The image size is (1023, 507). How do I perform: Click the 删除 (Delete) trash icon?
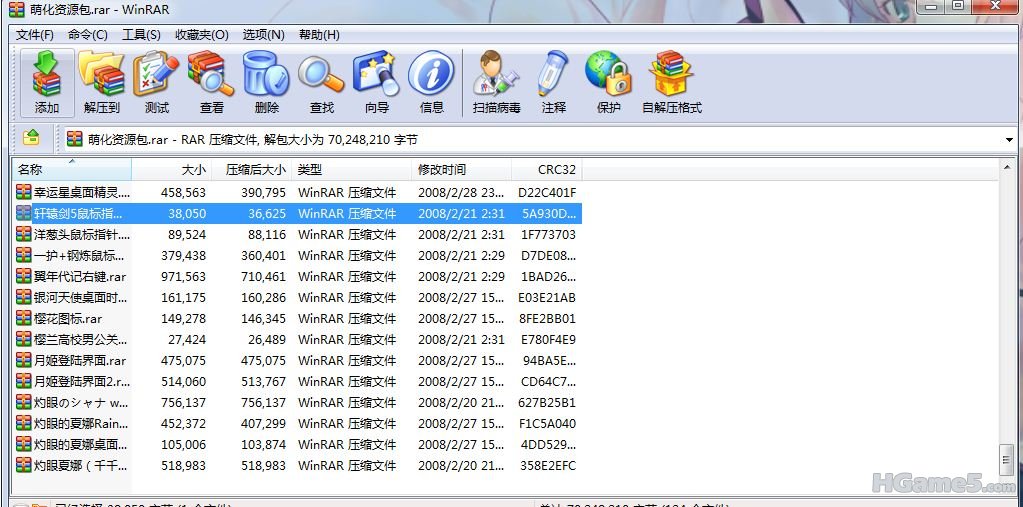tap(266, 82)
